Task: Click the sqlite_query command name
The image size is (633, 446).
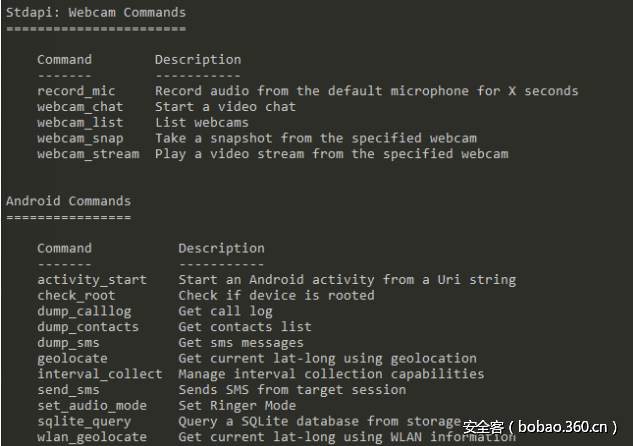Action: point(84,421)
